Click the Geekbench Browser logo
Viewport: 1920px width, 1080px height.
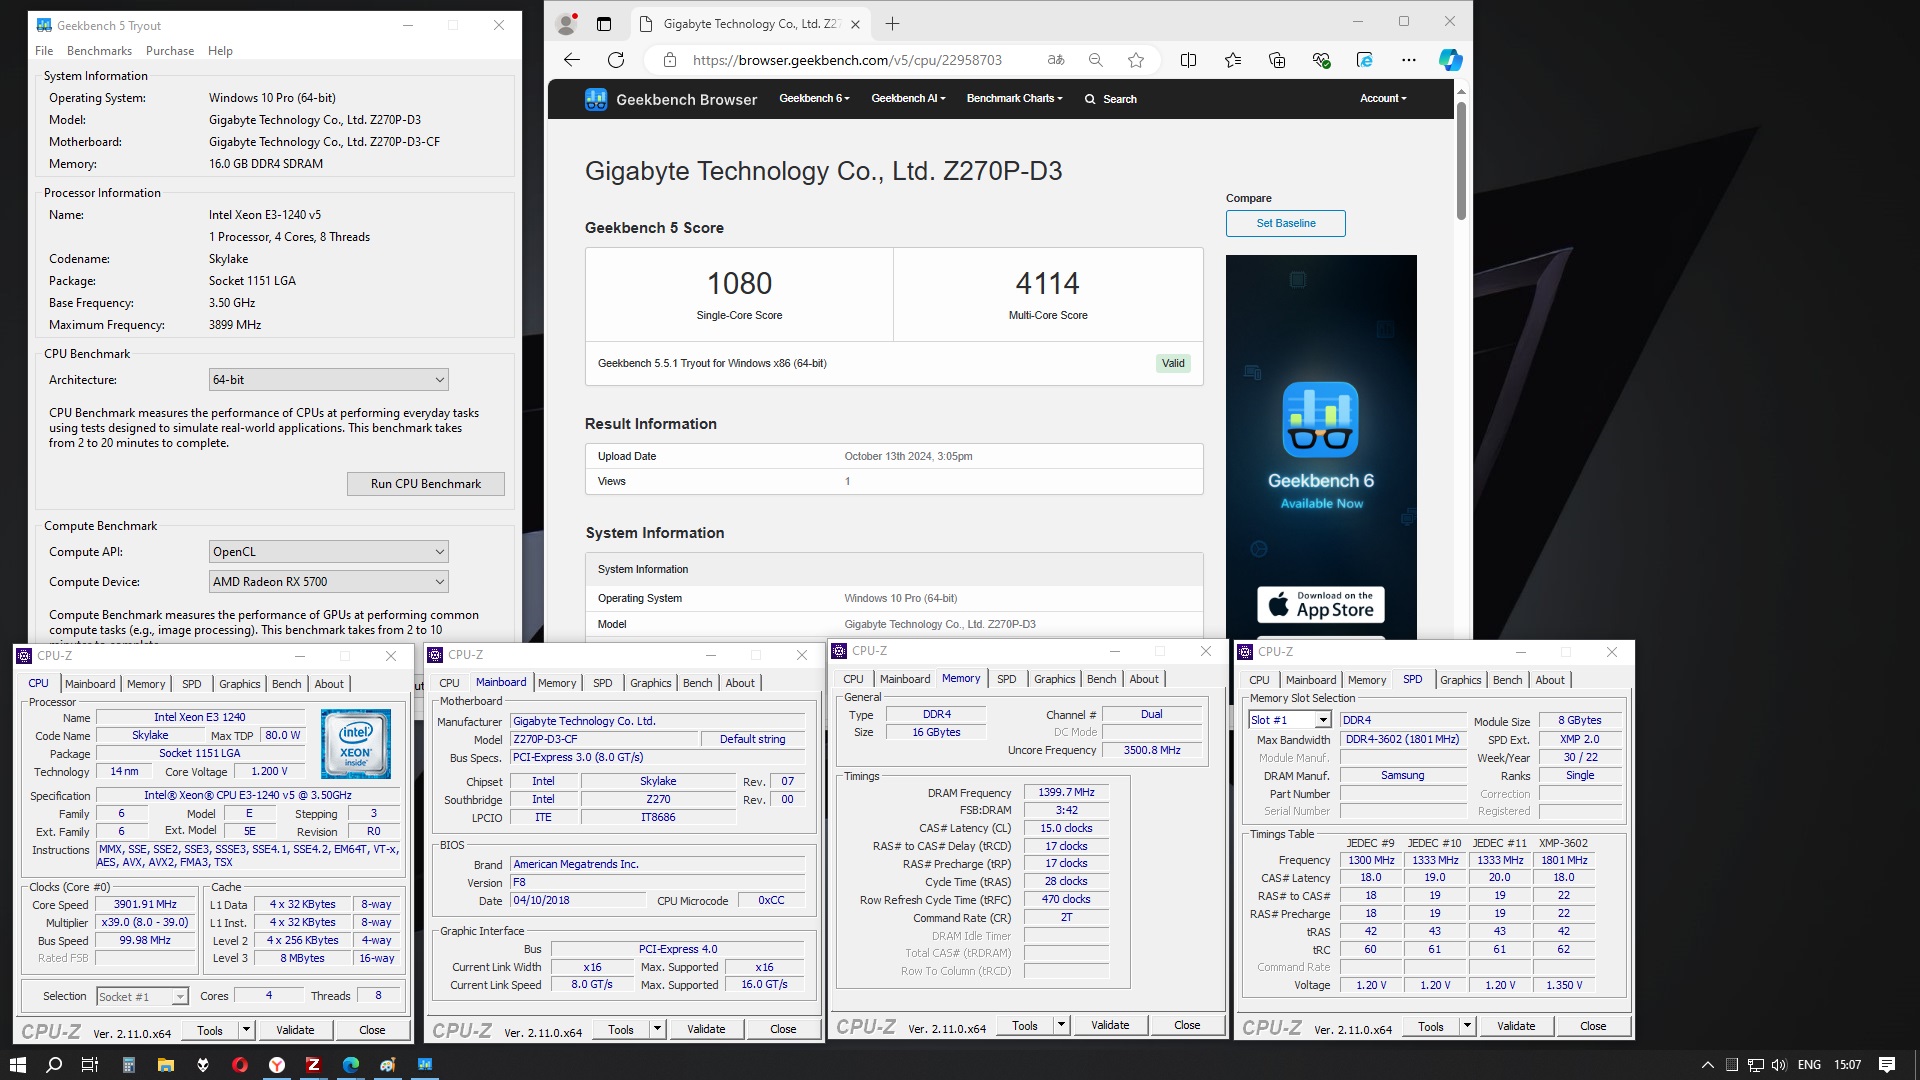(671, 99)
